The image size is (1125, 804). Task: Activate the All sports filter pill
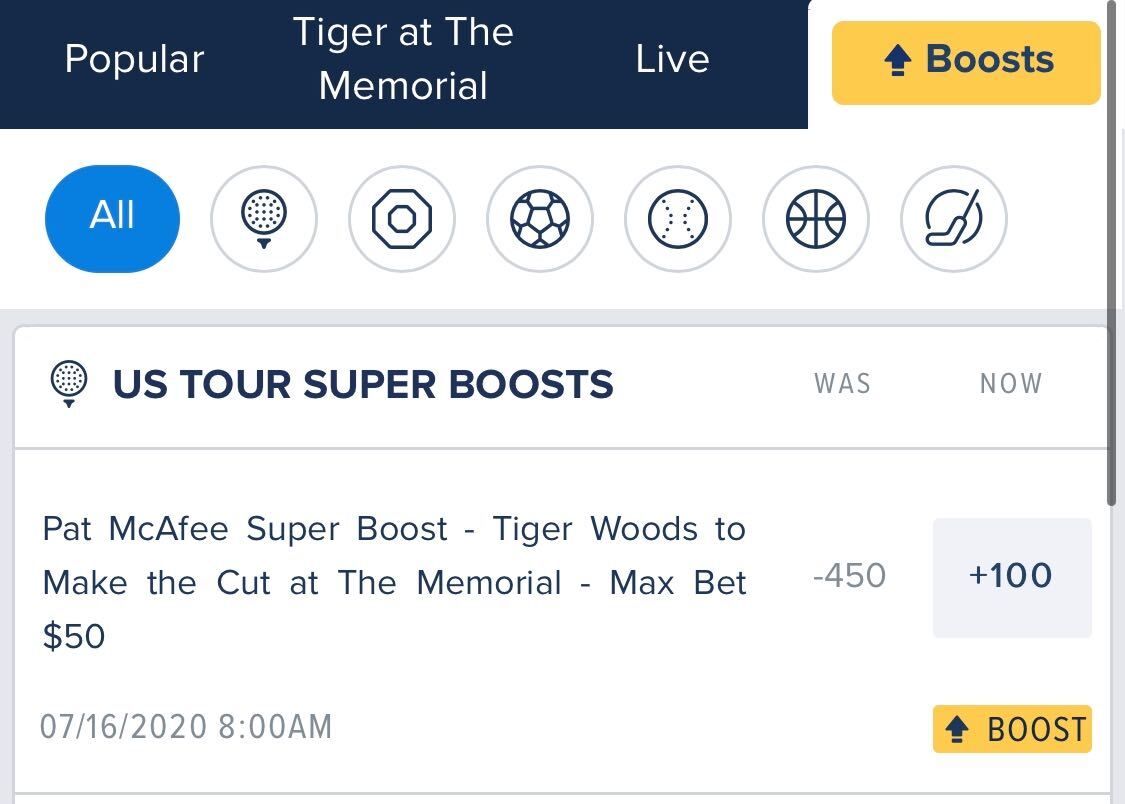coord(112,219)
